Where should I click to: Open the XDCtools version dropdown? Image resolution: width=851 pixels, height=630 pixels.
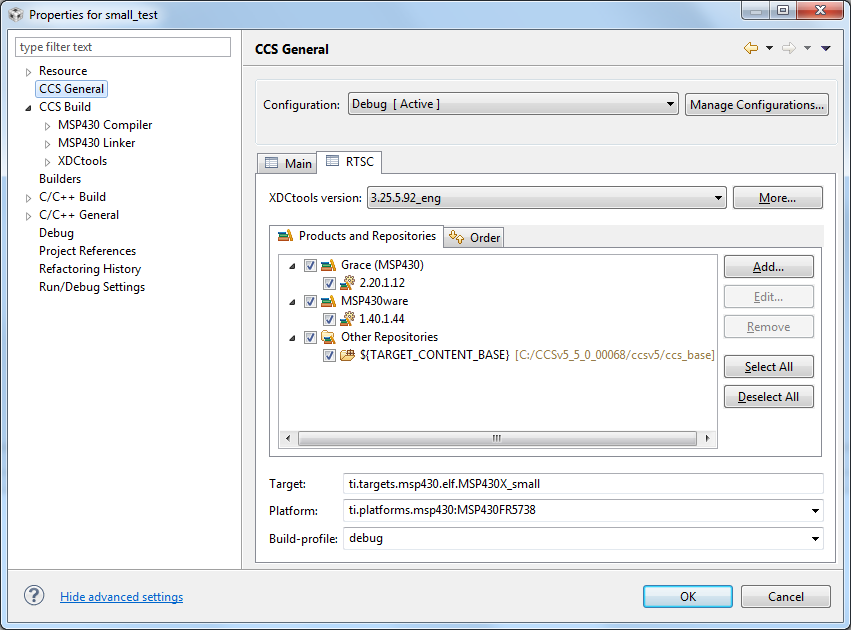coord(546,198)
